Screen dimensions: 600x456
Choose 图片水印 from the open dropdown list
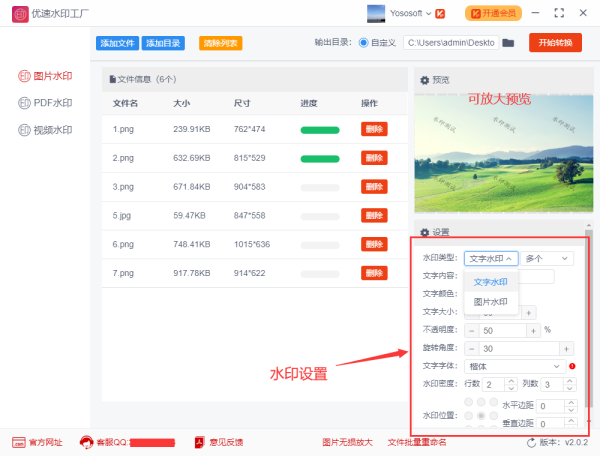(x=490, y=301)
